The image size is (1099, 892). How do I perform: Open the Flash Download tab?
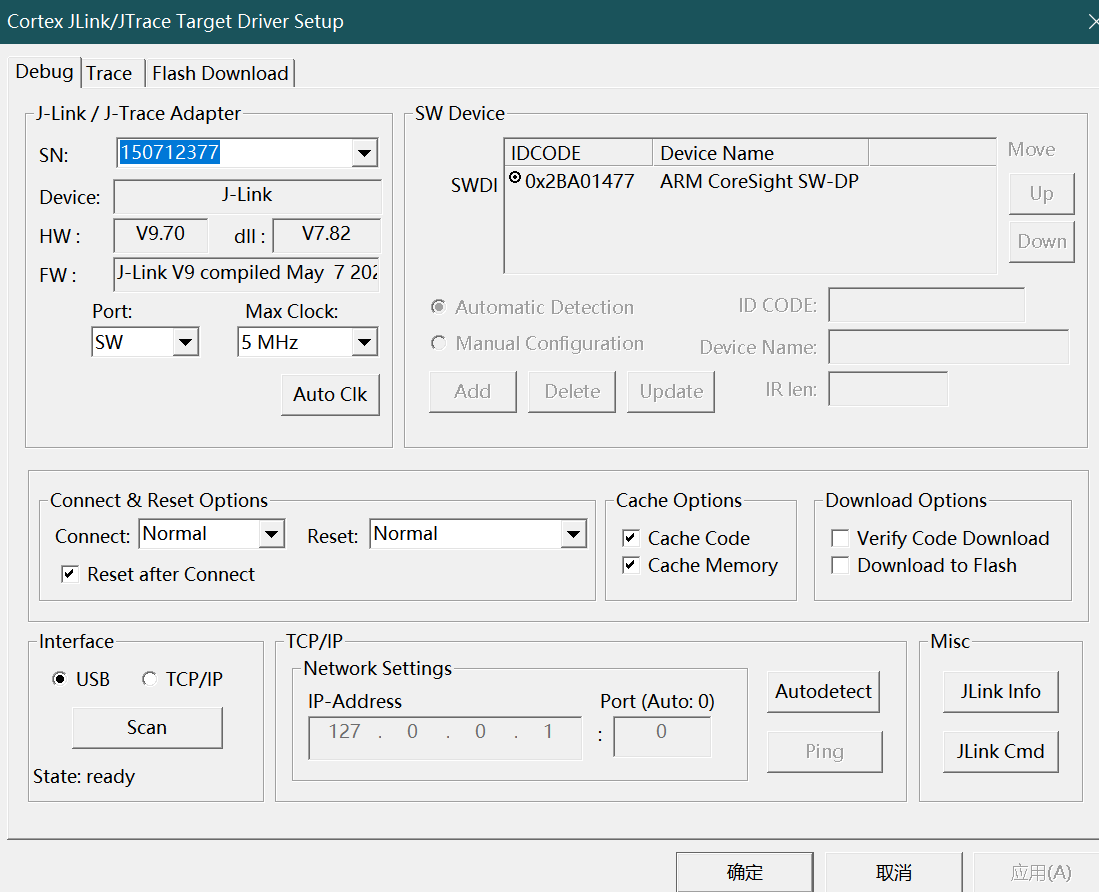[220, 74]
